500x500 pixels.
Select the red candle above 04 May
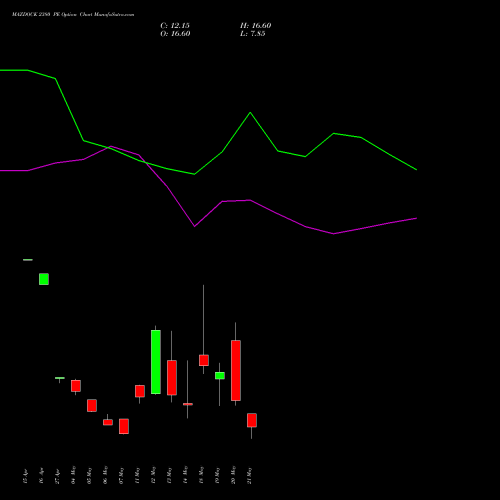click(x=76, y=386)
